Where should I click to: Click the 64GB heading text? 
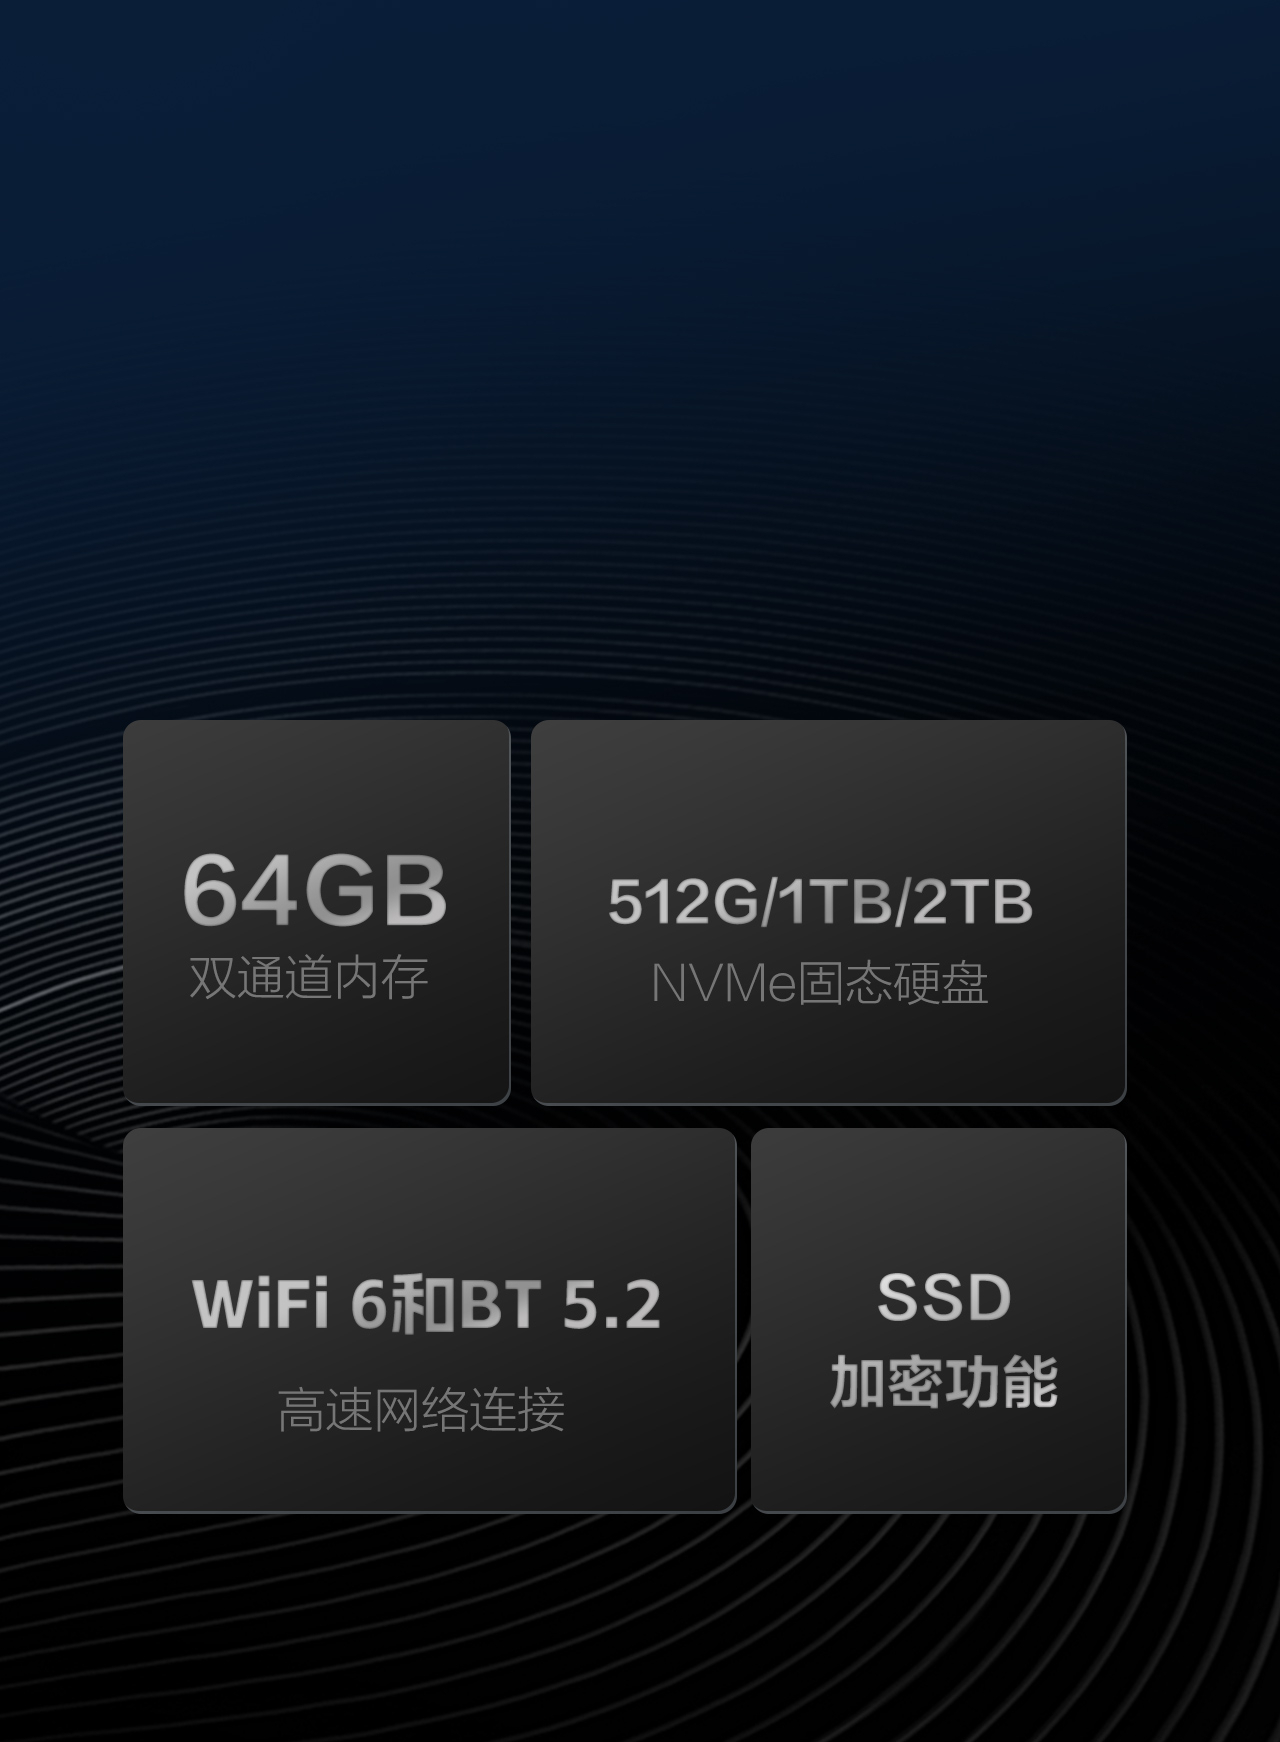[314, 889]
